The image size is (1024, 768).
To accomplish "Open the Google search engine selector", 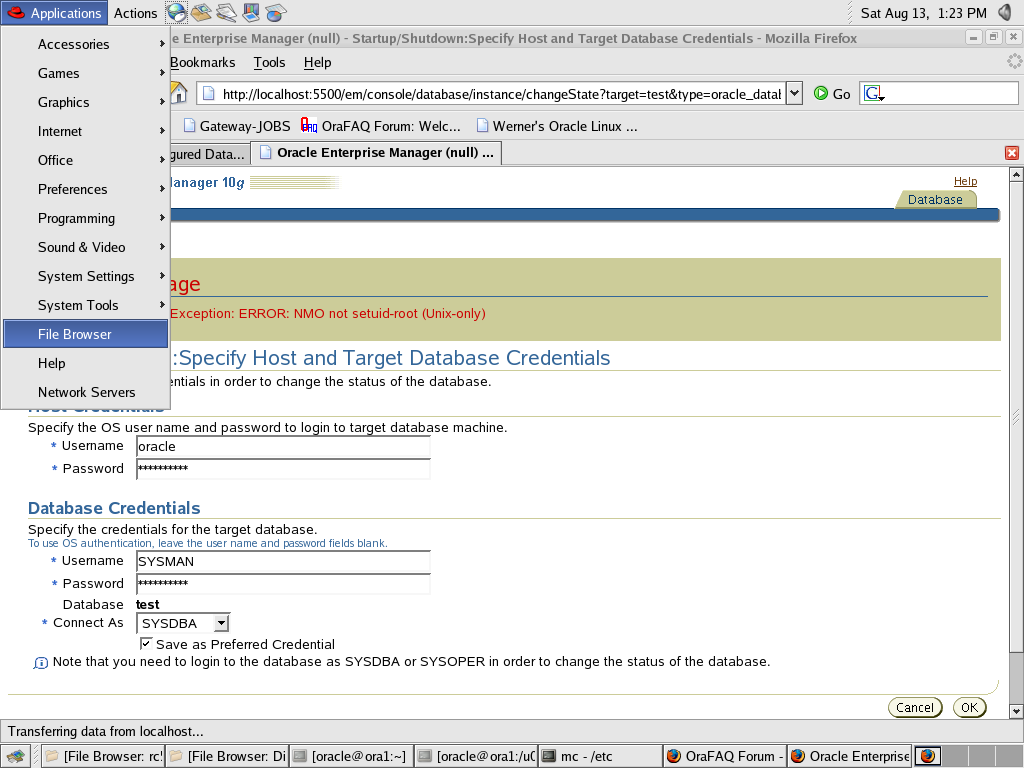I will click(874, 94).
